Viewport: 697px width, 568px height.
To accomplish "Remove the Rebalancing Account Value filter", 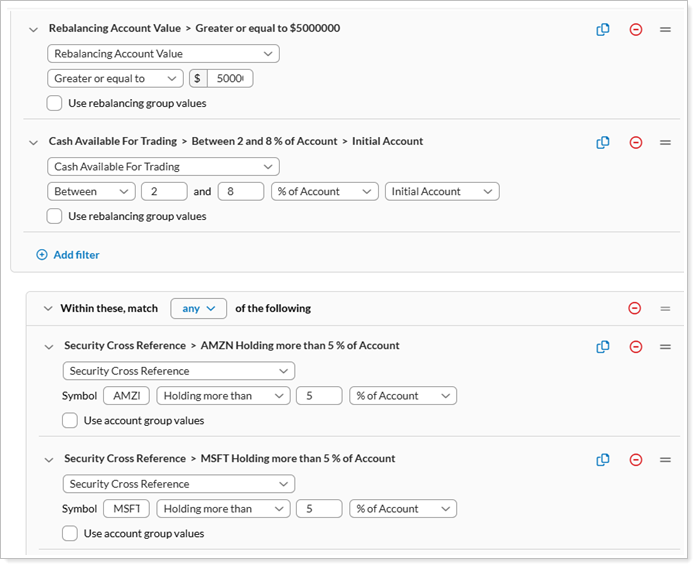I will (635, 29).
